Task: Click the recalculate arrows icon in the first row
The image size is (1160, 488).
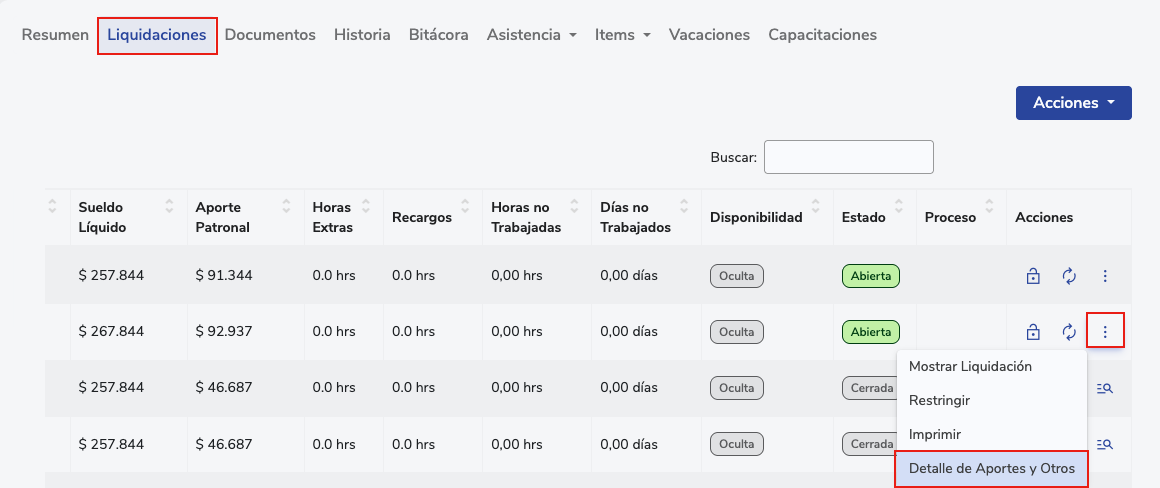Action: click(x=1069, y=276)
